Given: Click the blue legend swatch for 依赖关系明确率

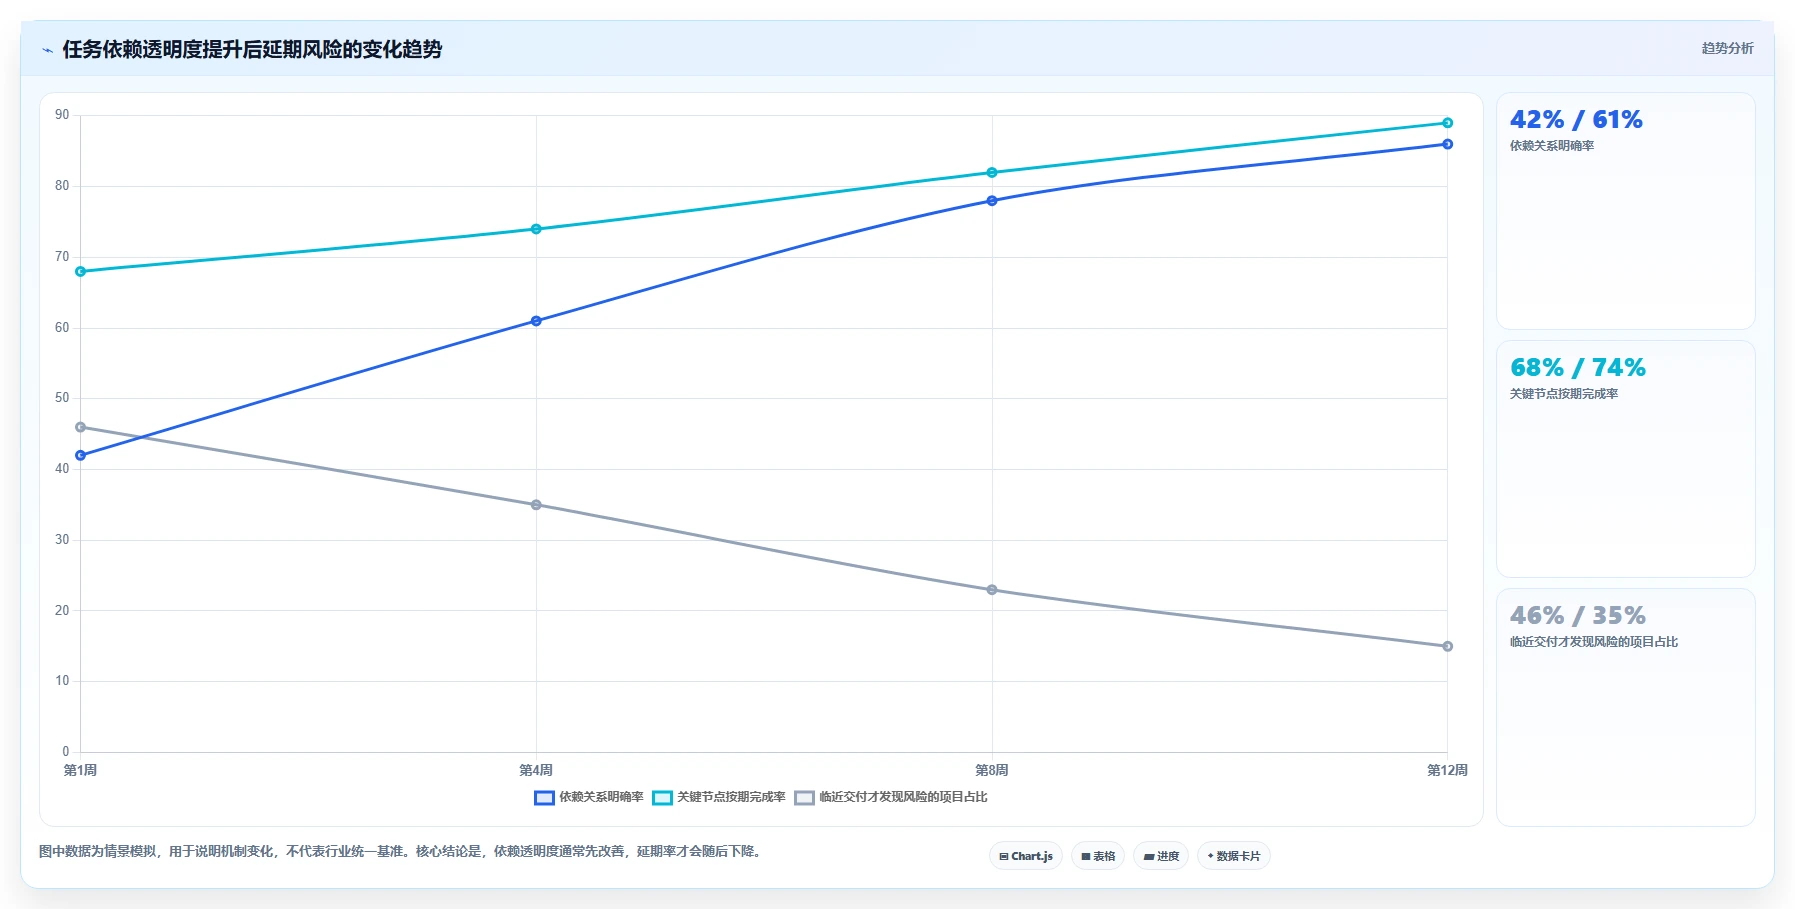Looking at the screenshot, I should 544,798.
